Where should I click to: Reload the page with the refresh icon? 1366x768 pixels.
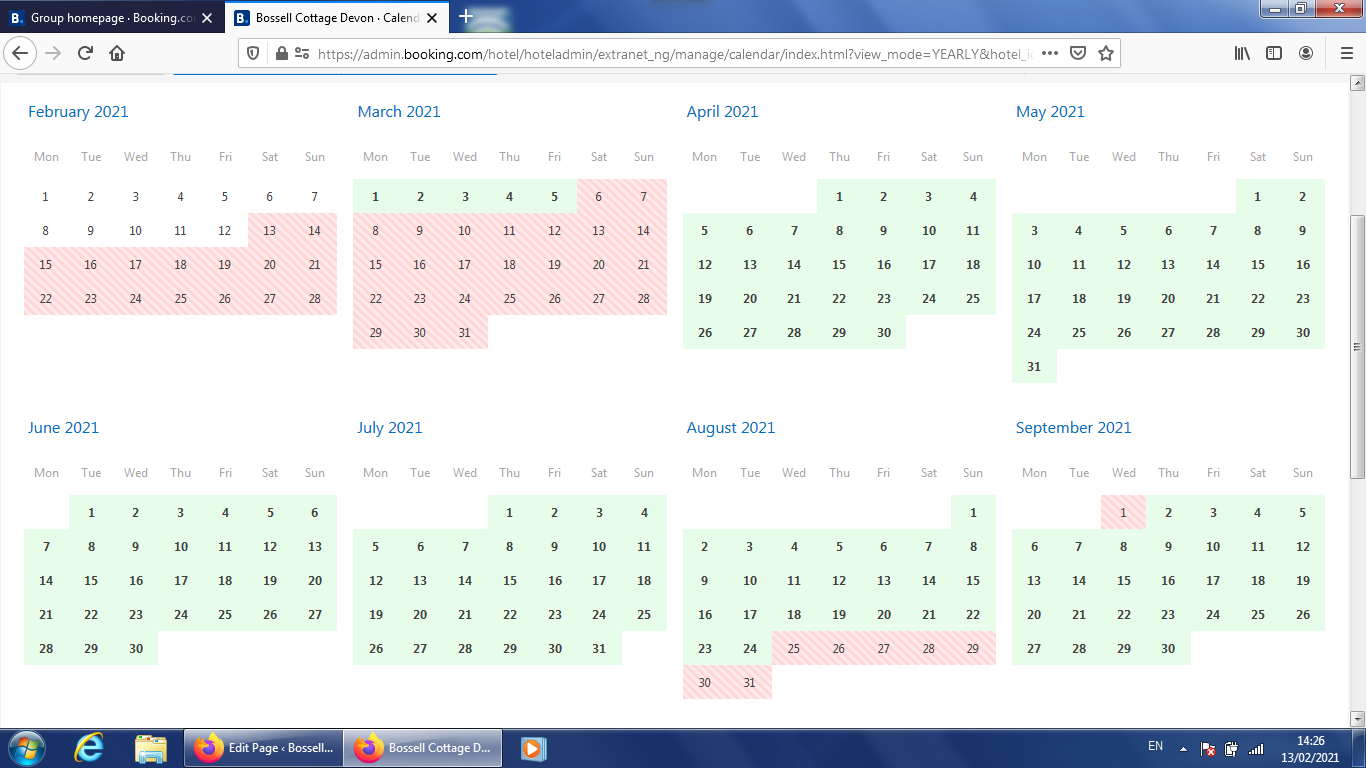coord(85,53)
